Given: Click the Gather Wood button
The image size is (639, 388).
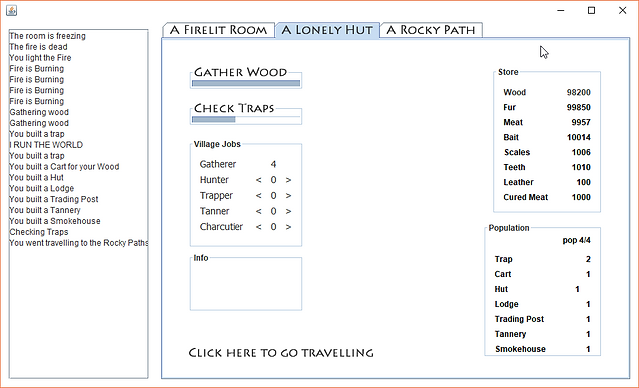Looking at the screenshot, I should (240, 73).
